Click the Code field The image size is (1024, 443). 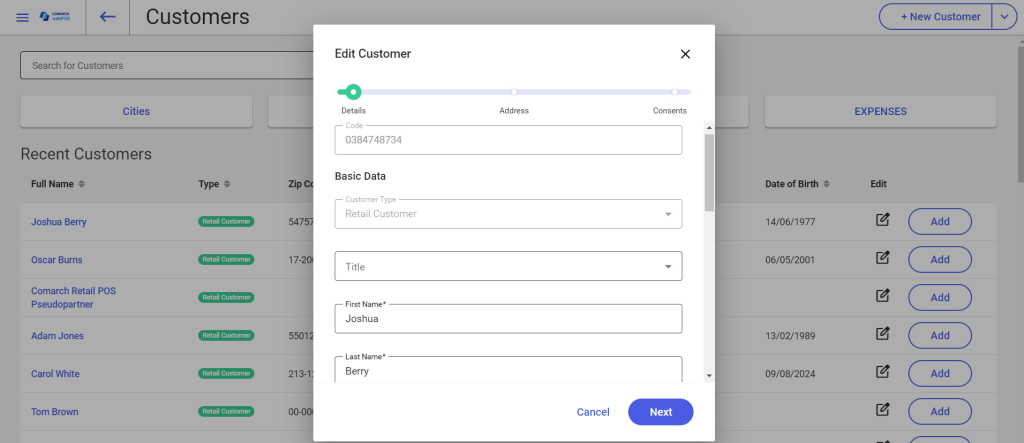pos(508,140)
